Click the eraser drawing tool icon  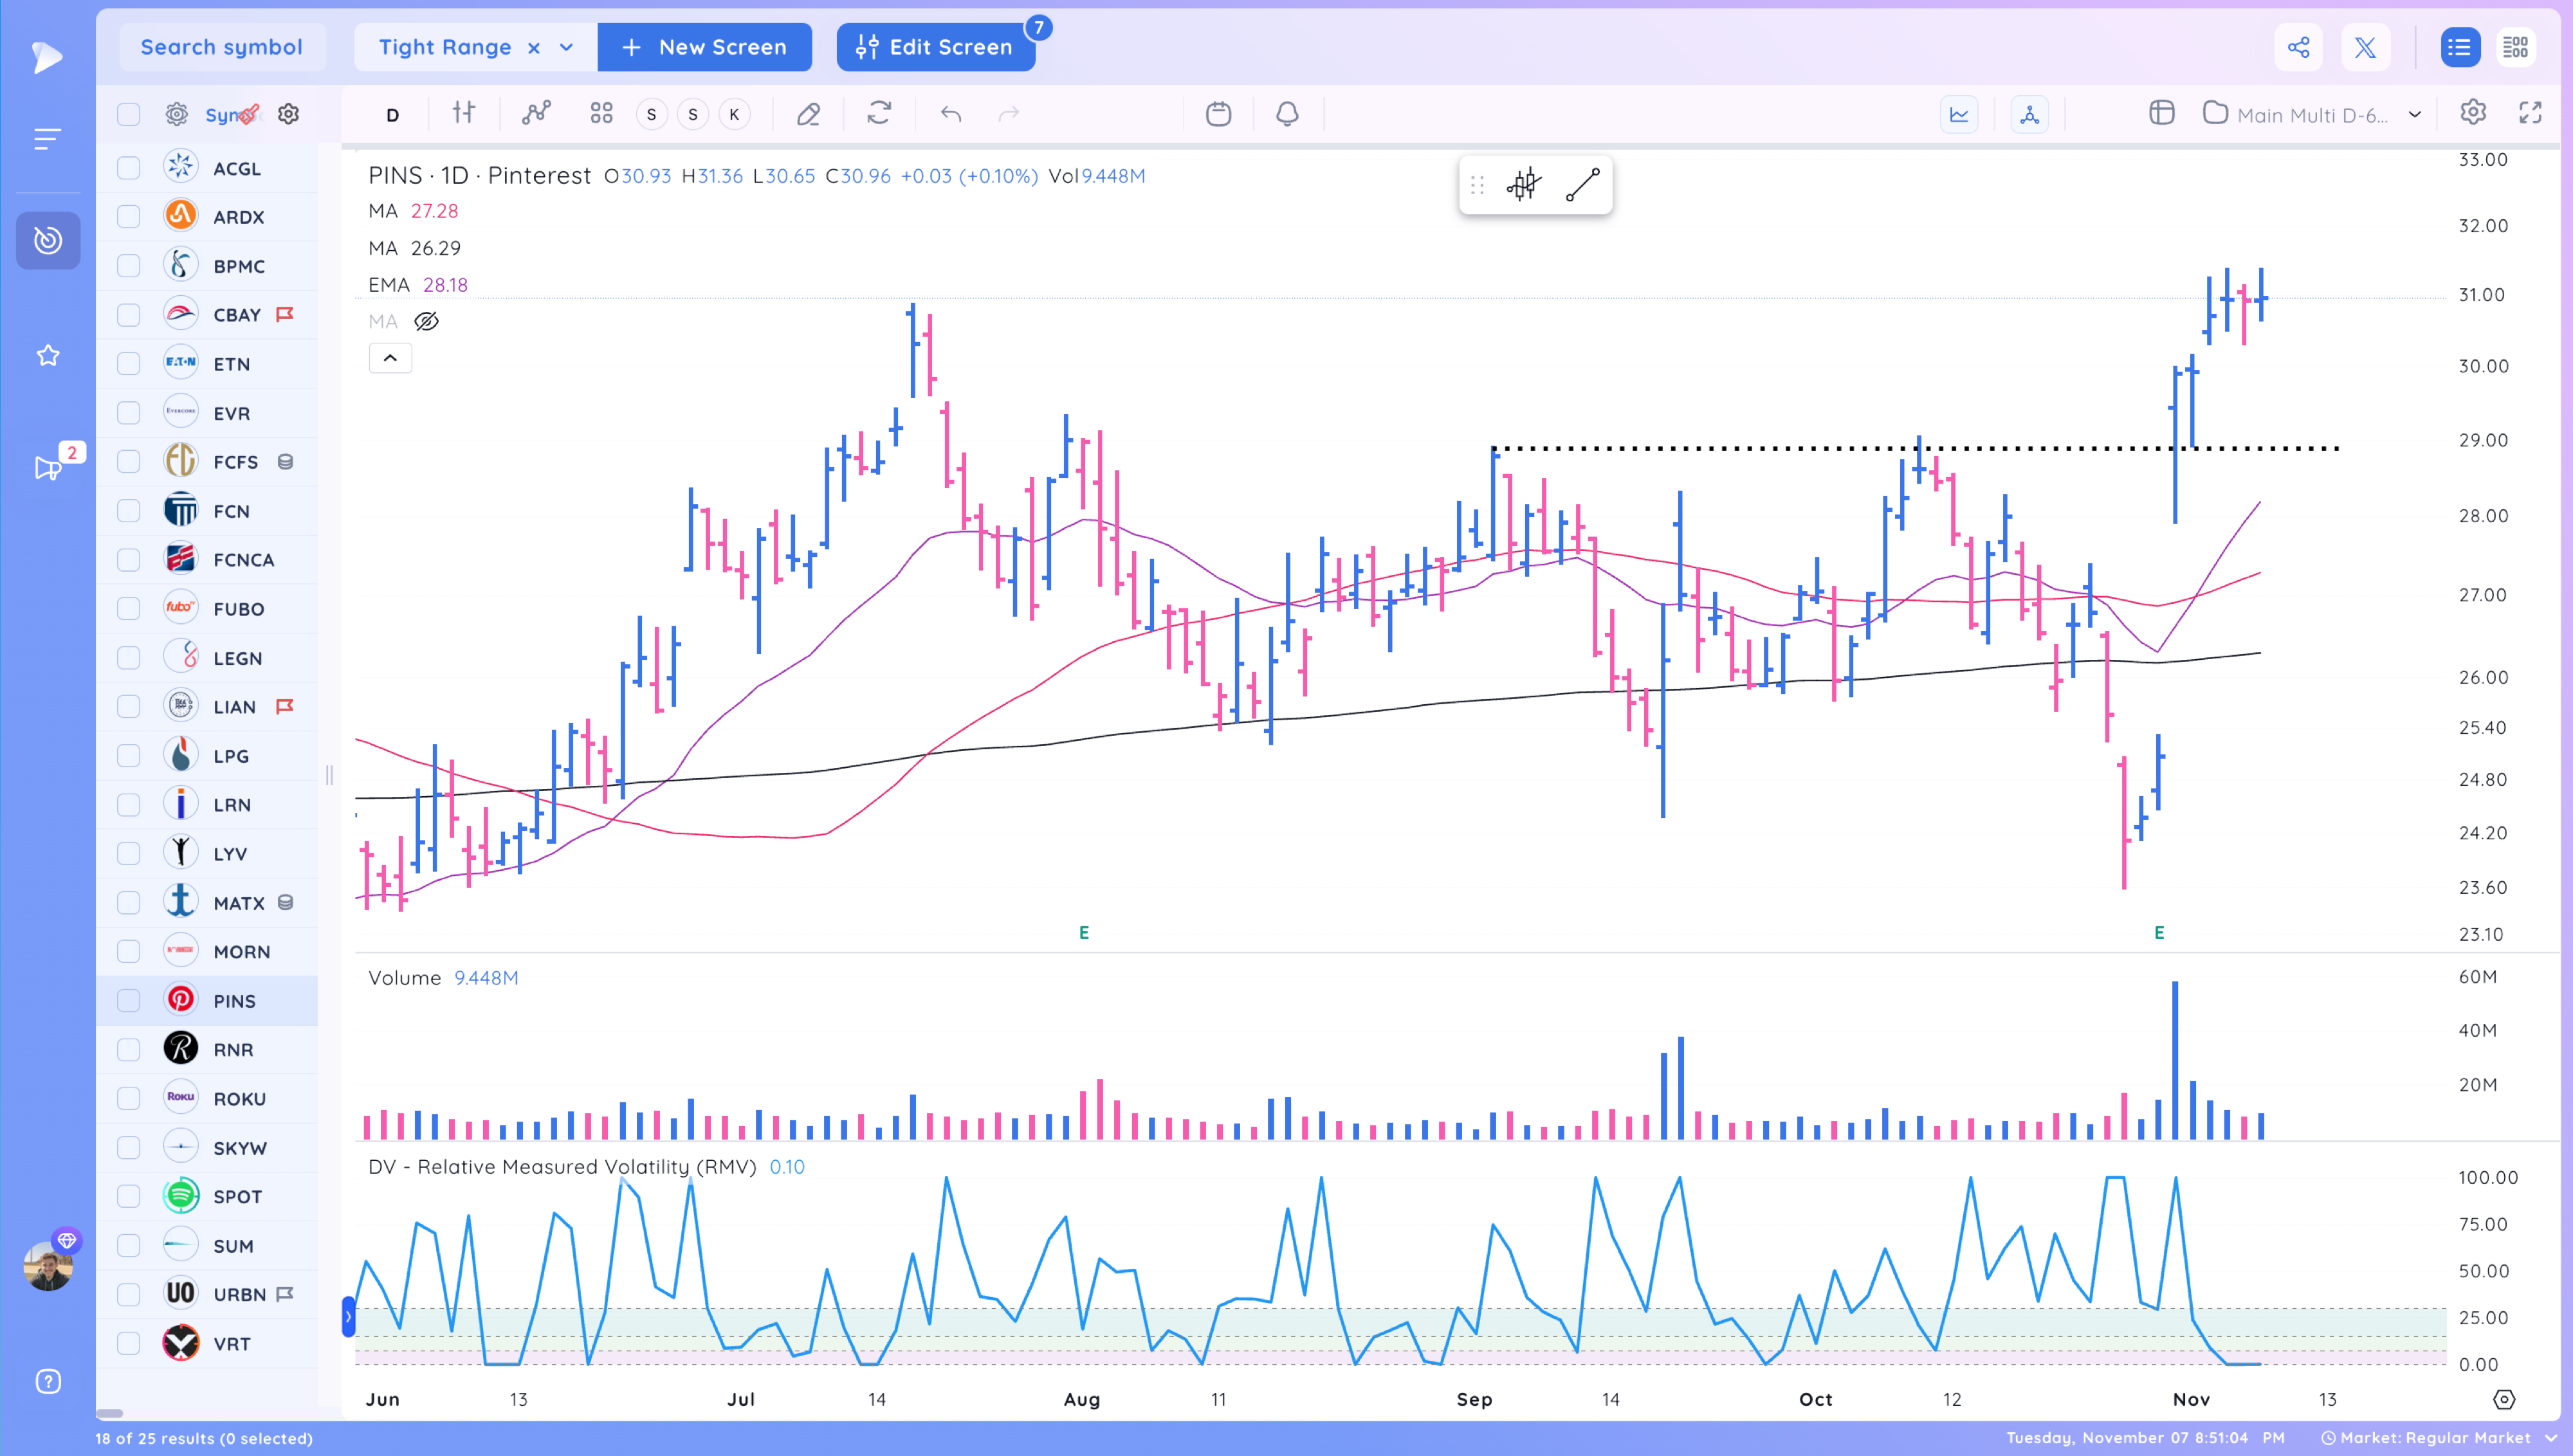click(808, 114)
